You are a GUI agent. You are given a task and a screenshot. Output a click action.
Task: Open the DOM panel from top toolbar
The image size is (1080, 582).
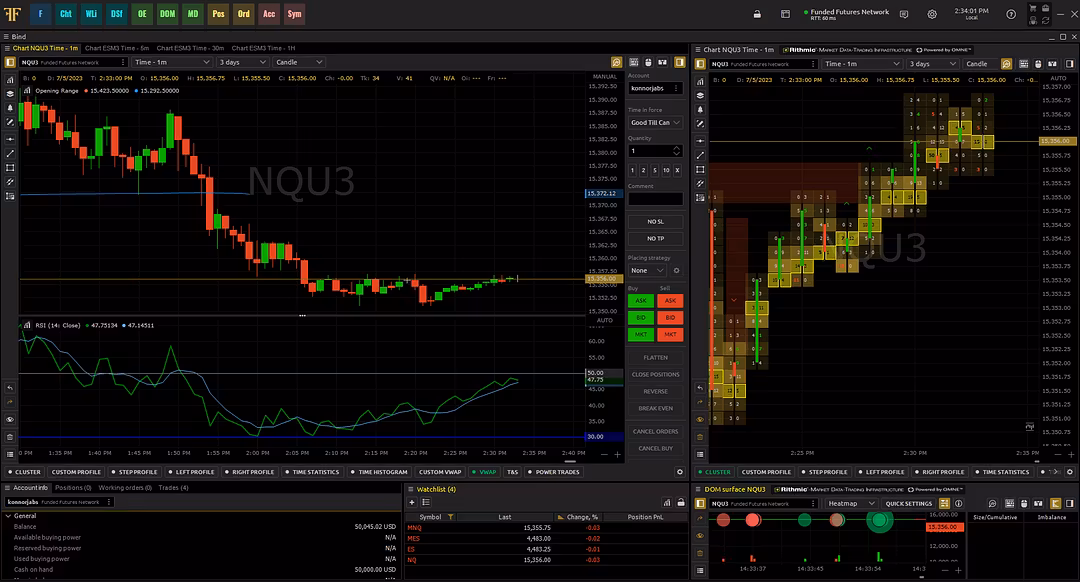pyautogui.click(x=167, y=14)
